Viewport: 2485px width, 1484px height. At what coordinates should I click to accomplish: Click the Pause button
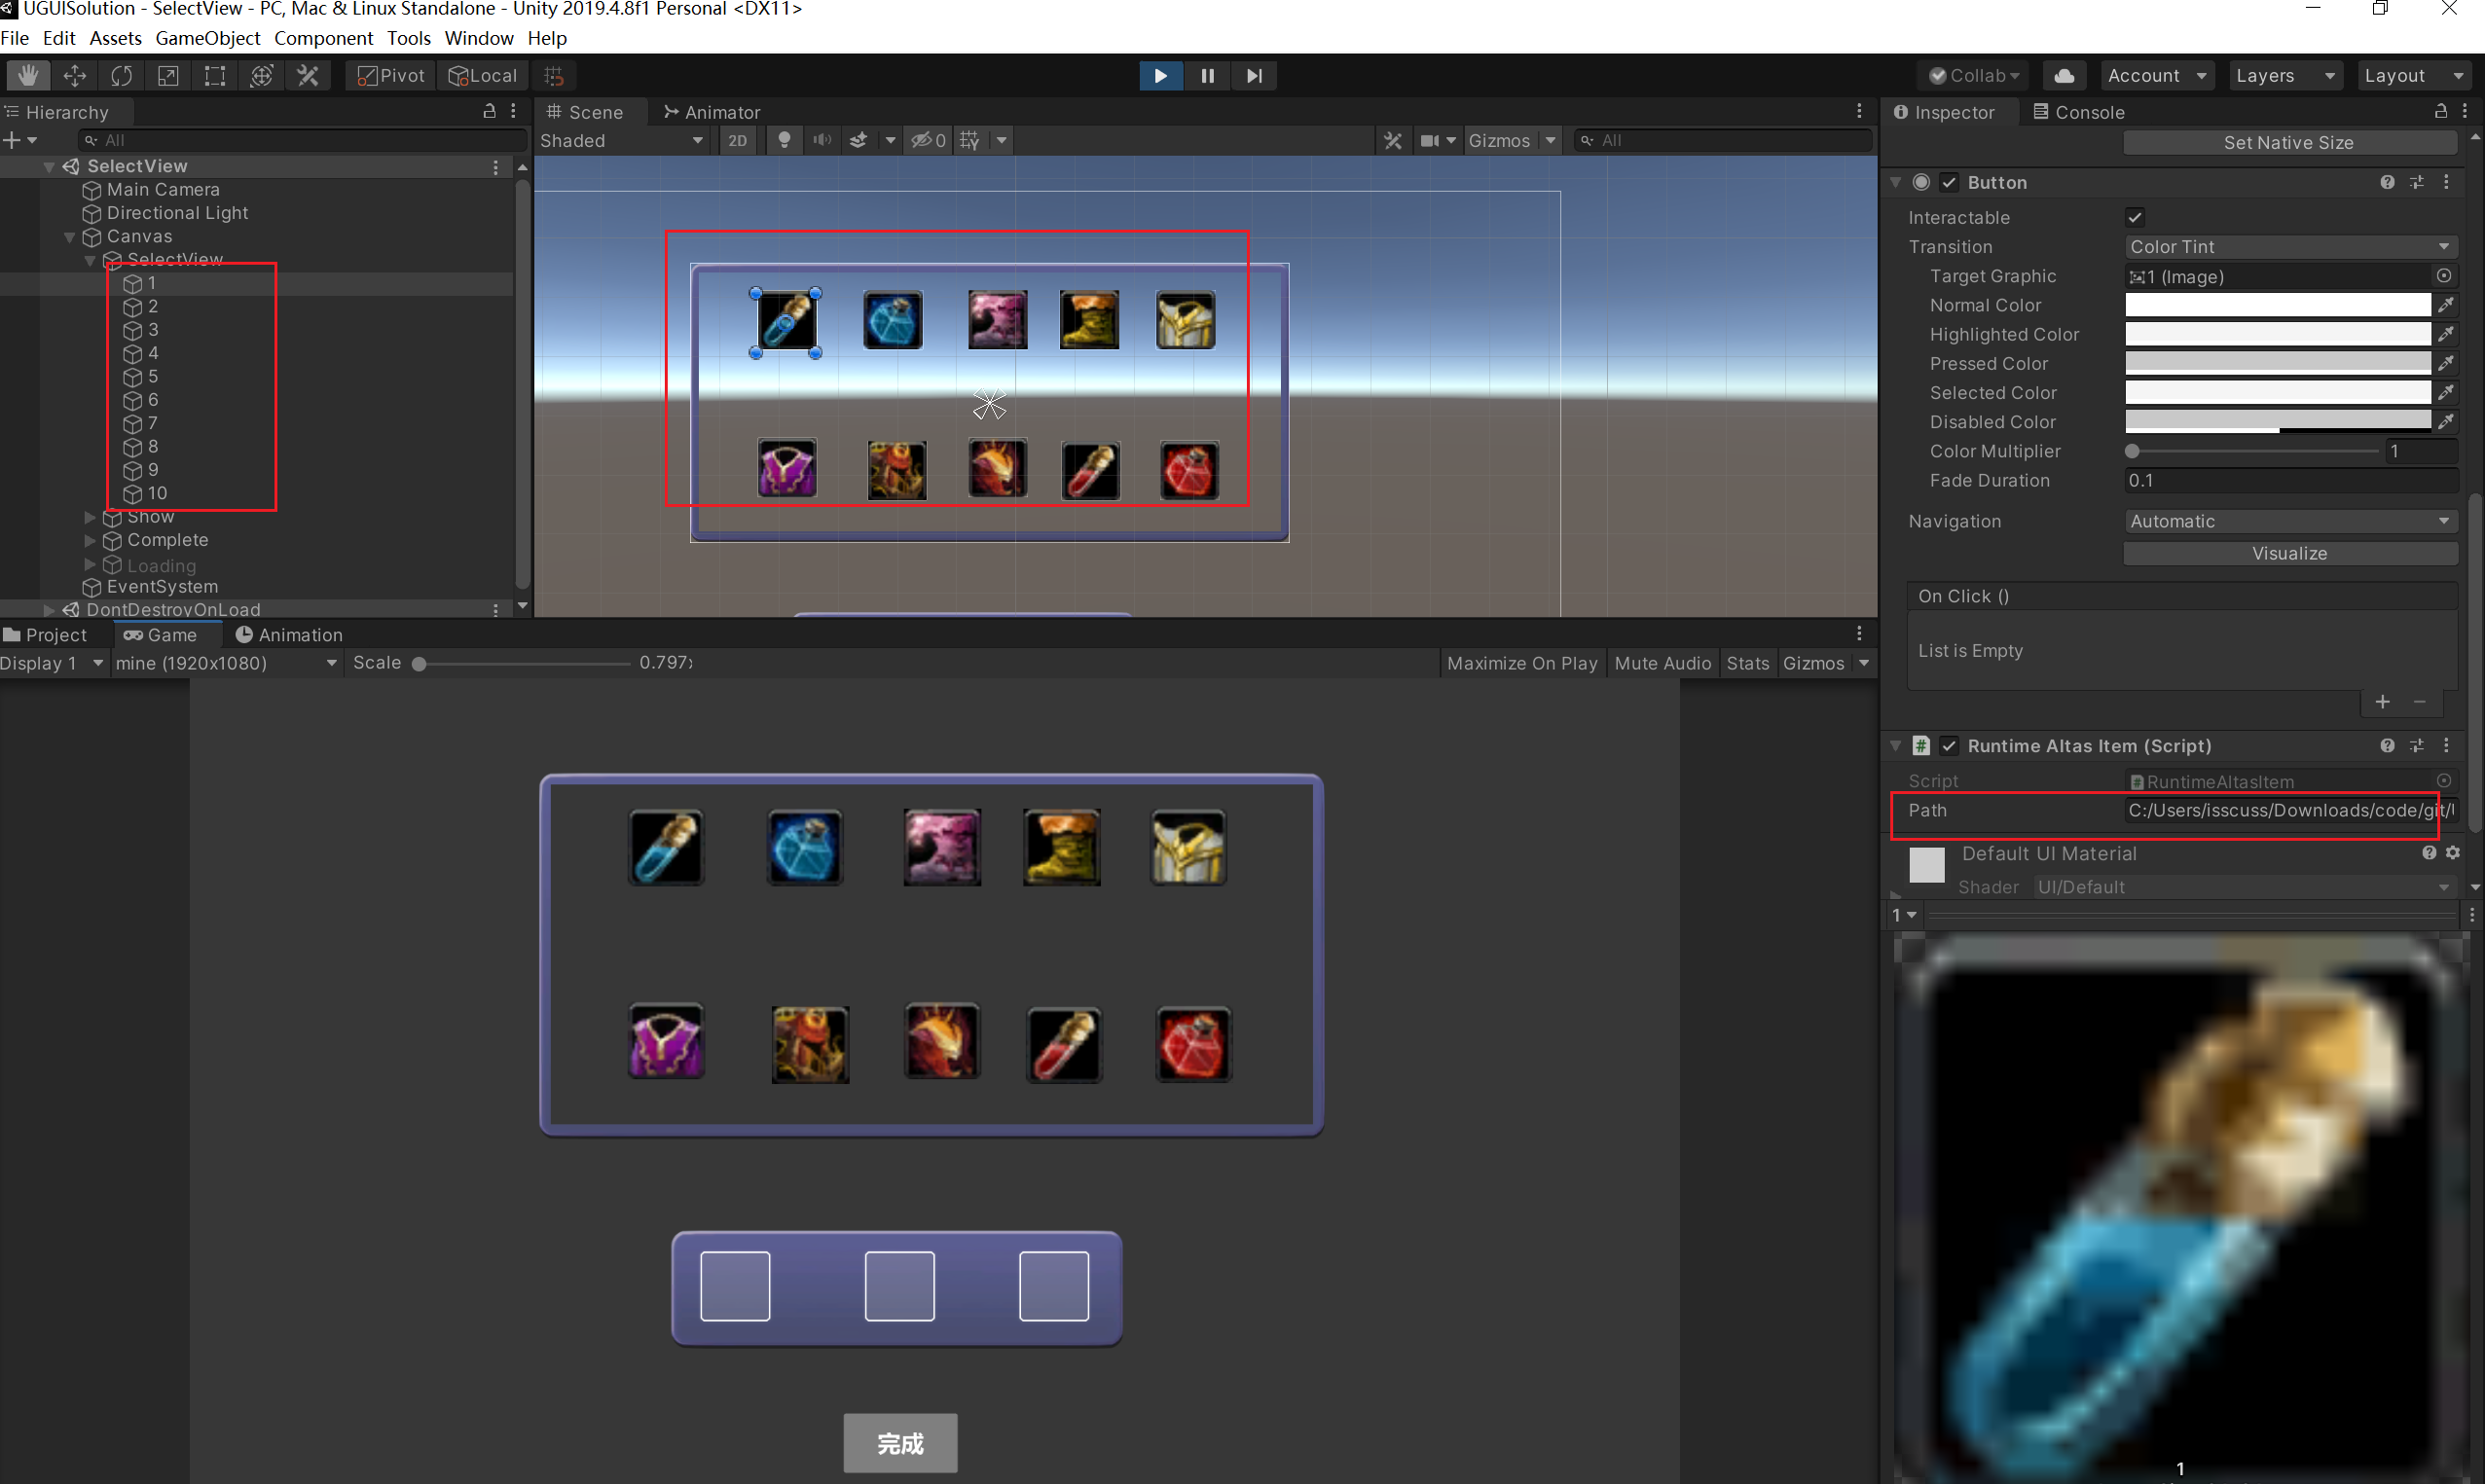tap(1207, 76)
